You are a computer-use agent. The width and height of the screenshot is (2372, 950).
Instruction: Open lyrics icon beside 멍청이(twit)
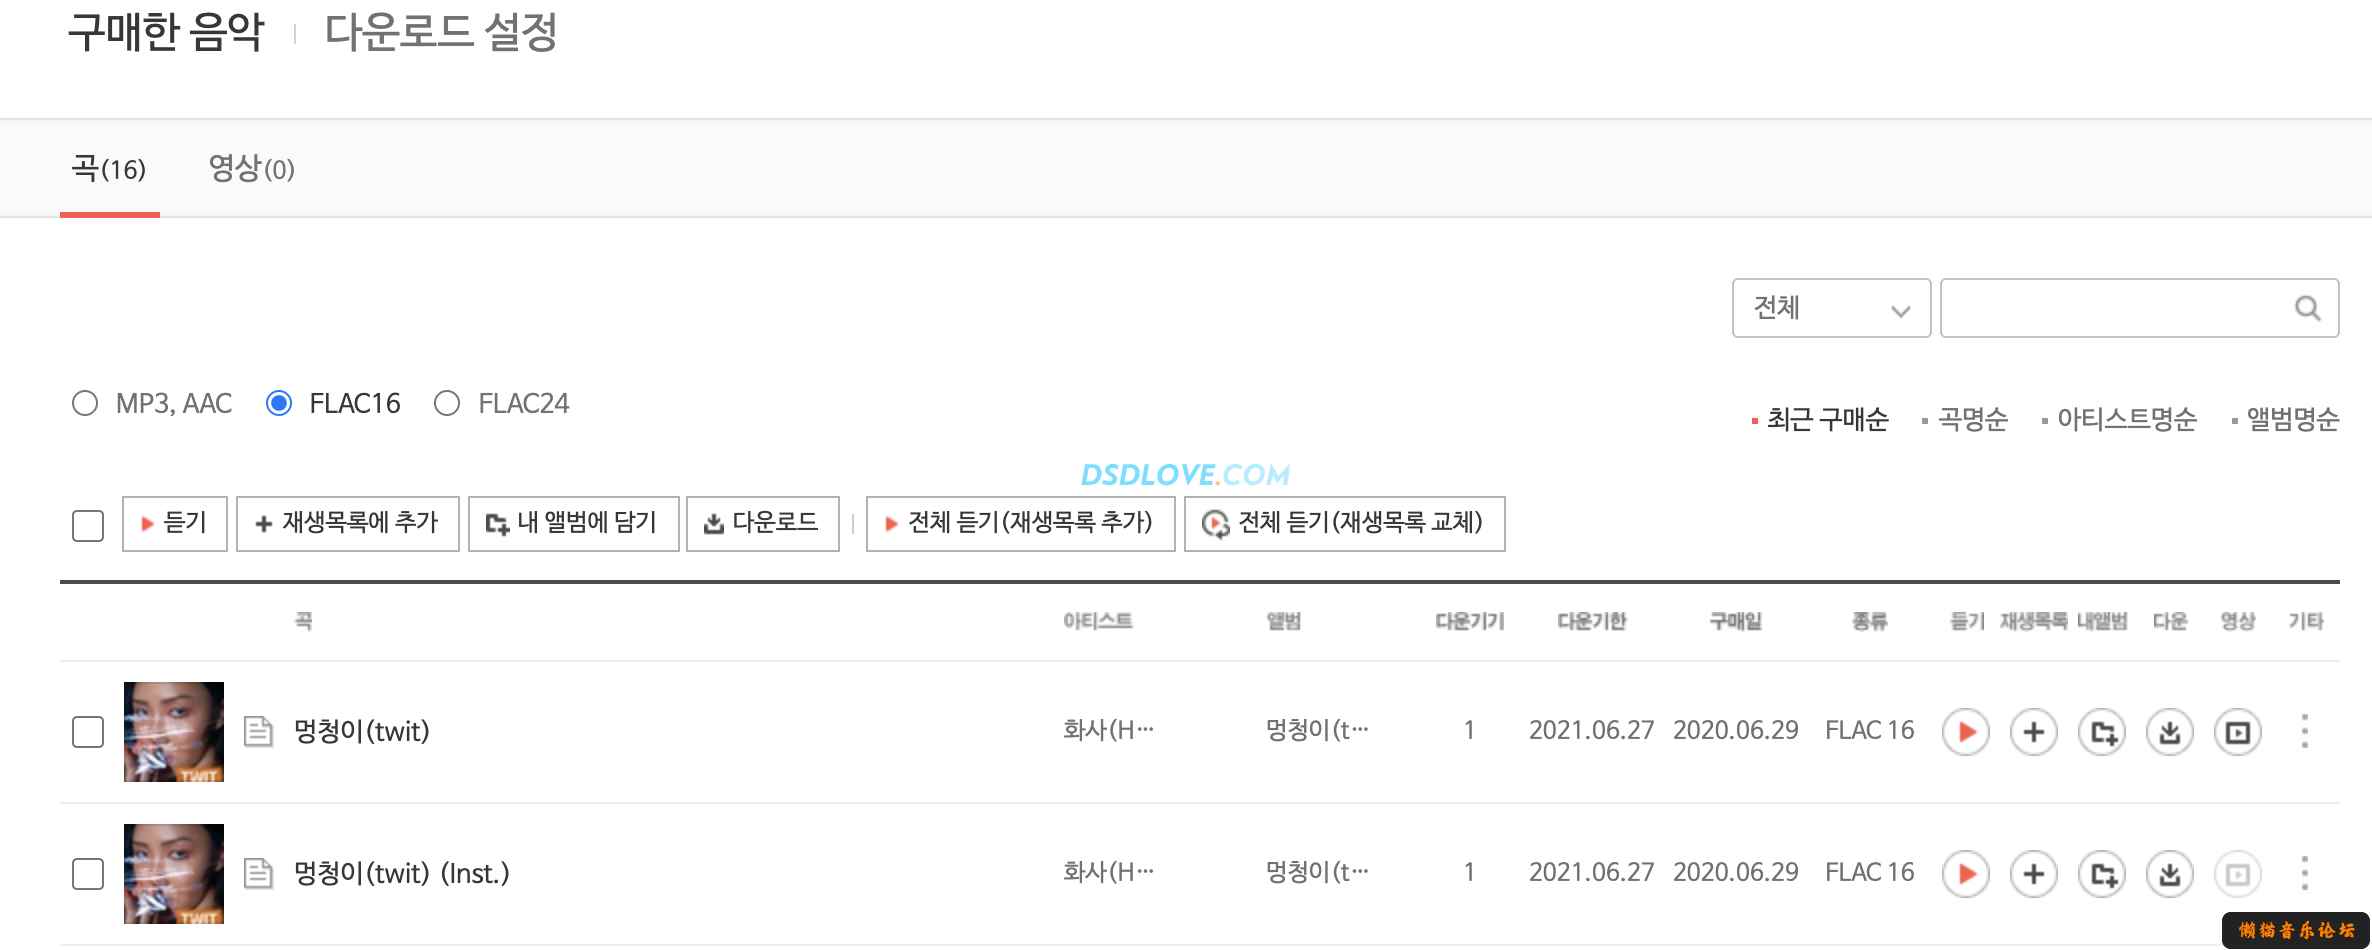(258, 732)
